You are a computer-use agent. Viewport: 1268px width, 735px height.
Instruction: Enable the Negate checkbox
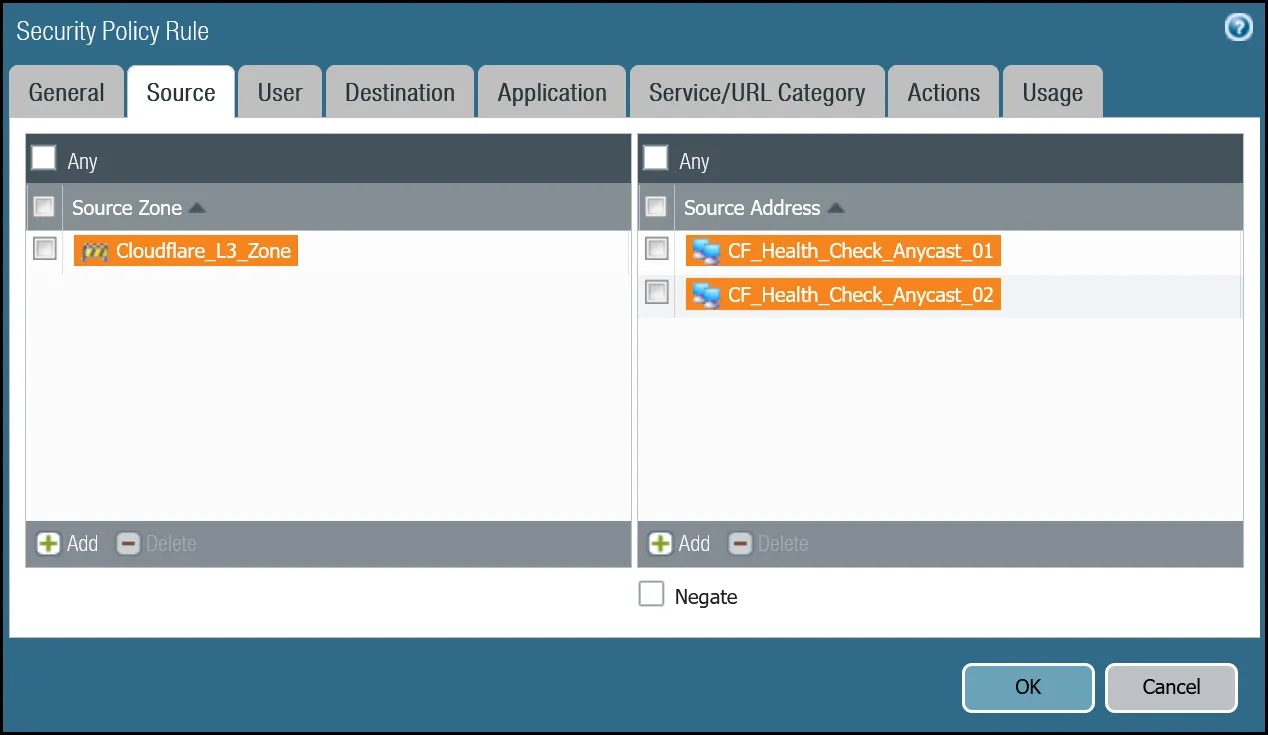click(651, 595)
